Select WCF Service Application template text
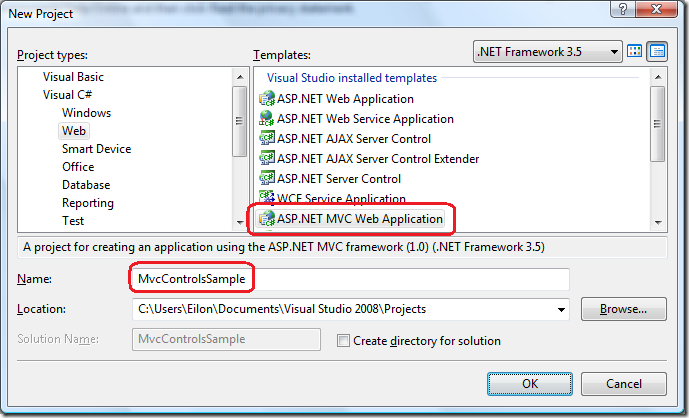Image resolution: width=689 pixels, height=418 pixels. (x=341, y=198)
